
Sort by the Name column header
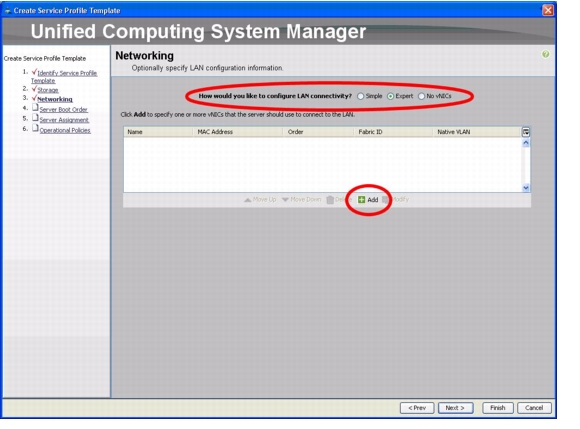tap(158, 132)
